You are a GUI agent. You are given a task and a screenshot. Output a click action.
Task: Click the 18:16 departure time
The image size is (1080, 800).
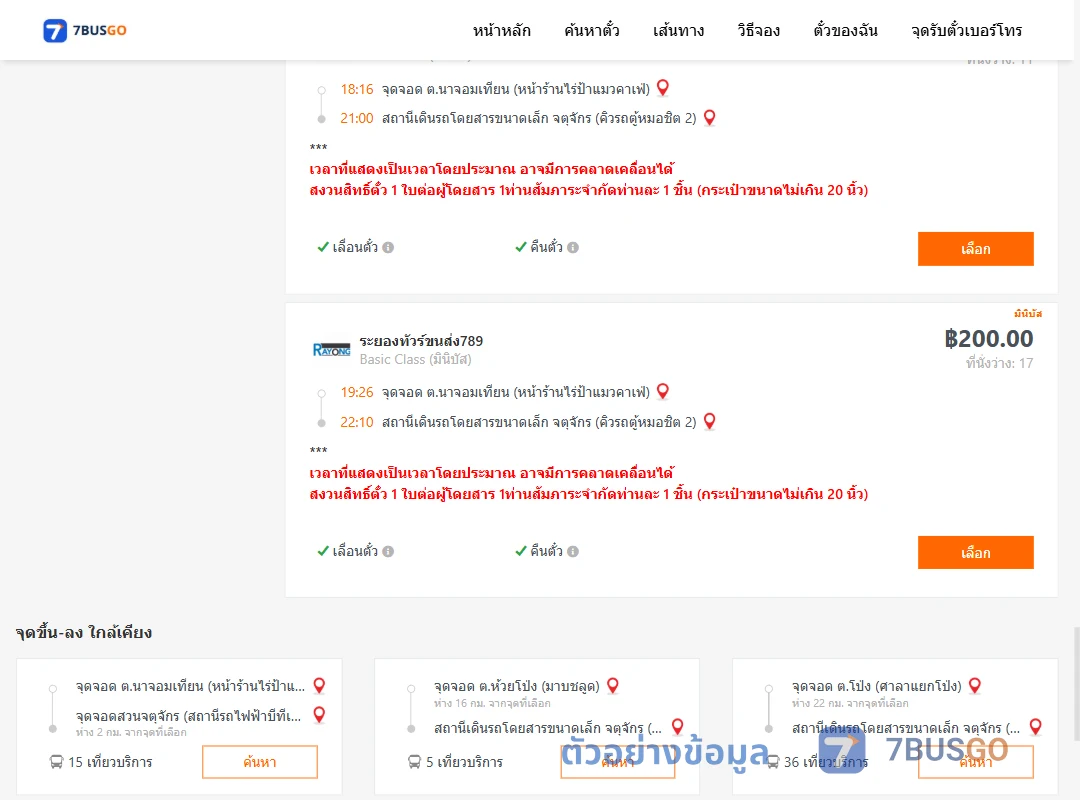pos(357,89)
